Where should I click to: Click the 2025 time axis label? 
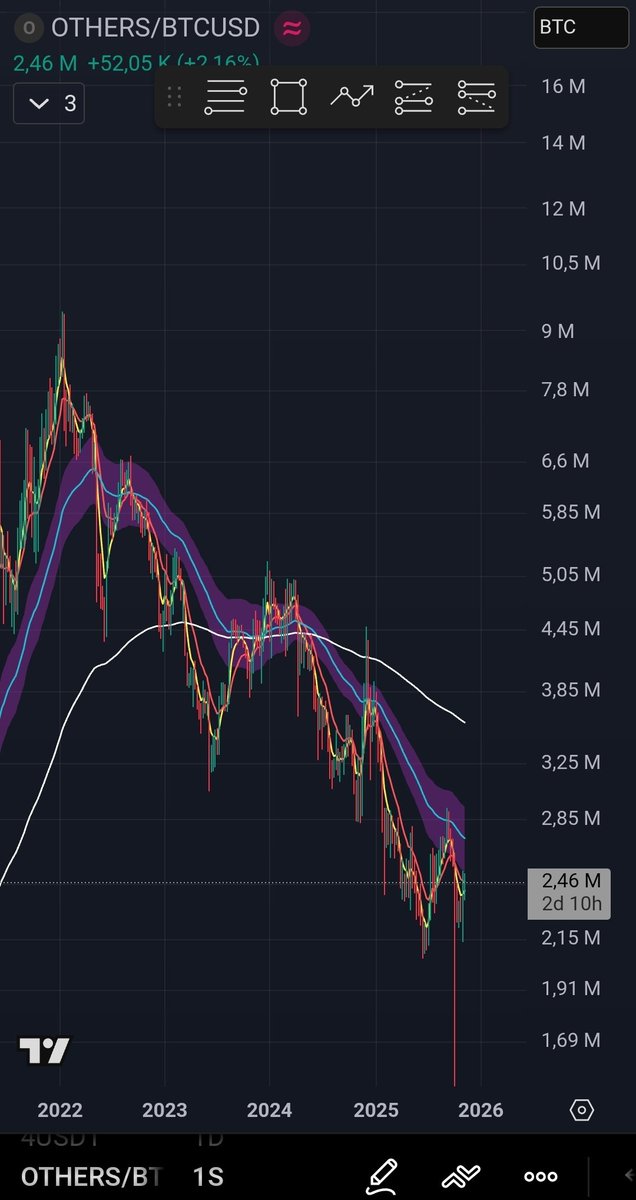376,1110
